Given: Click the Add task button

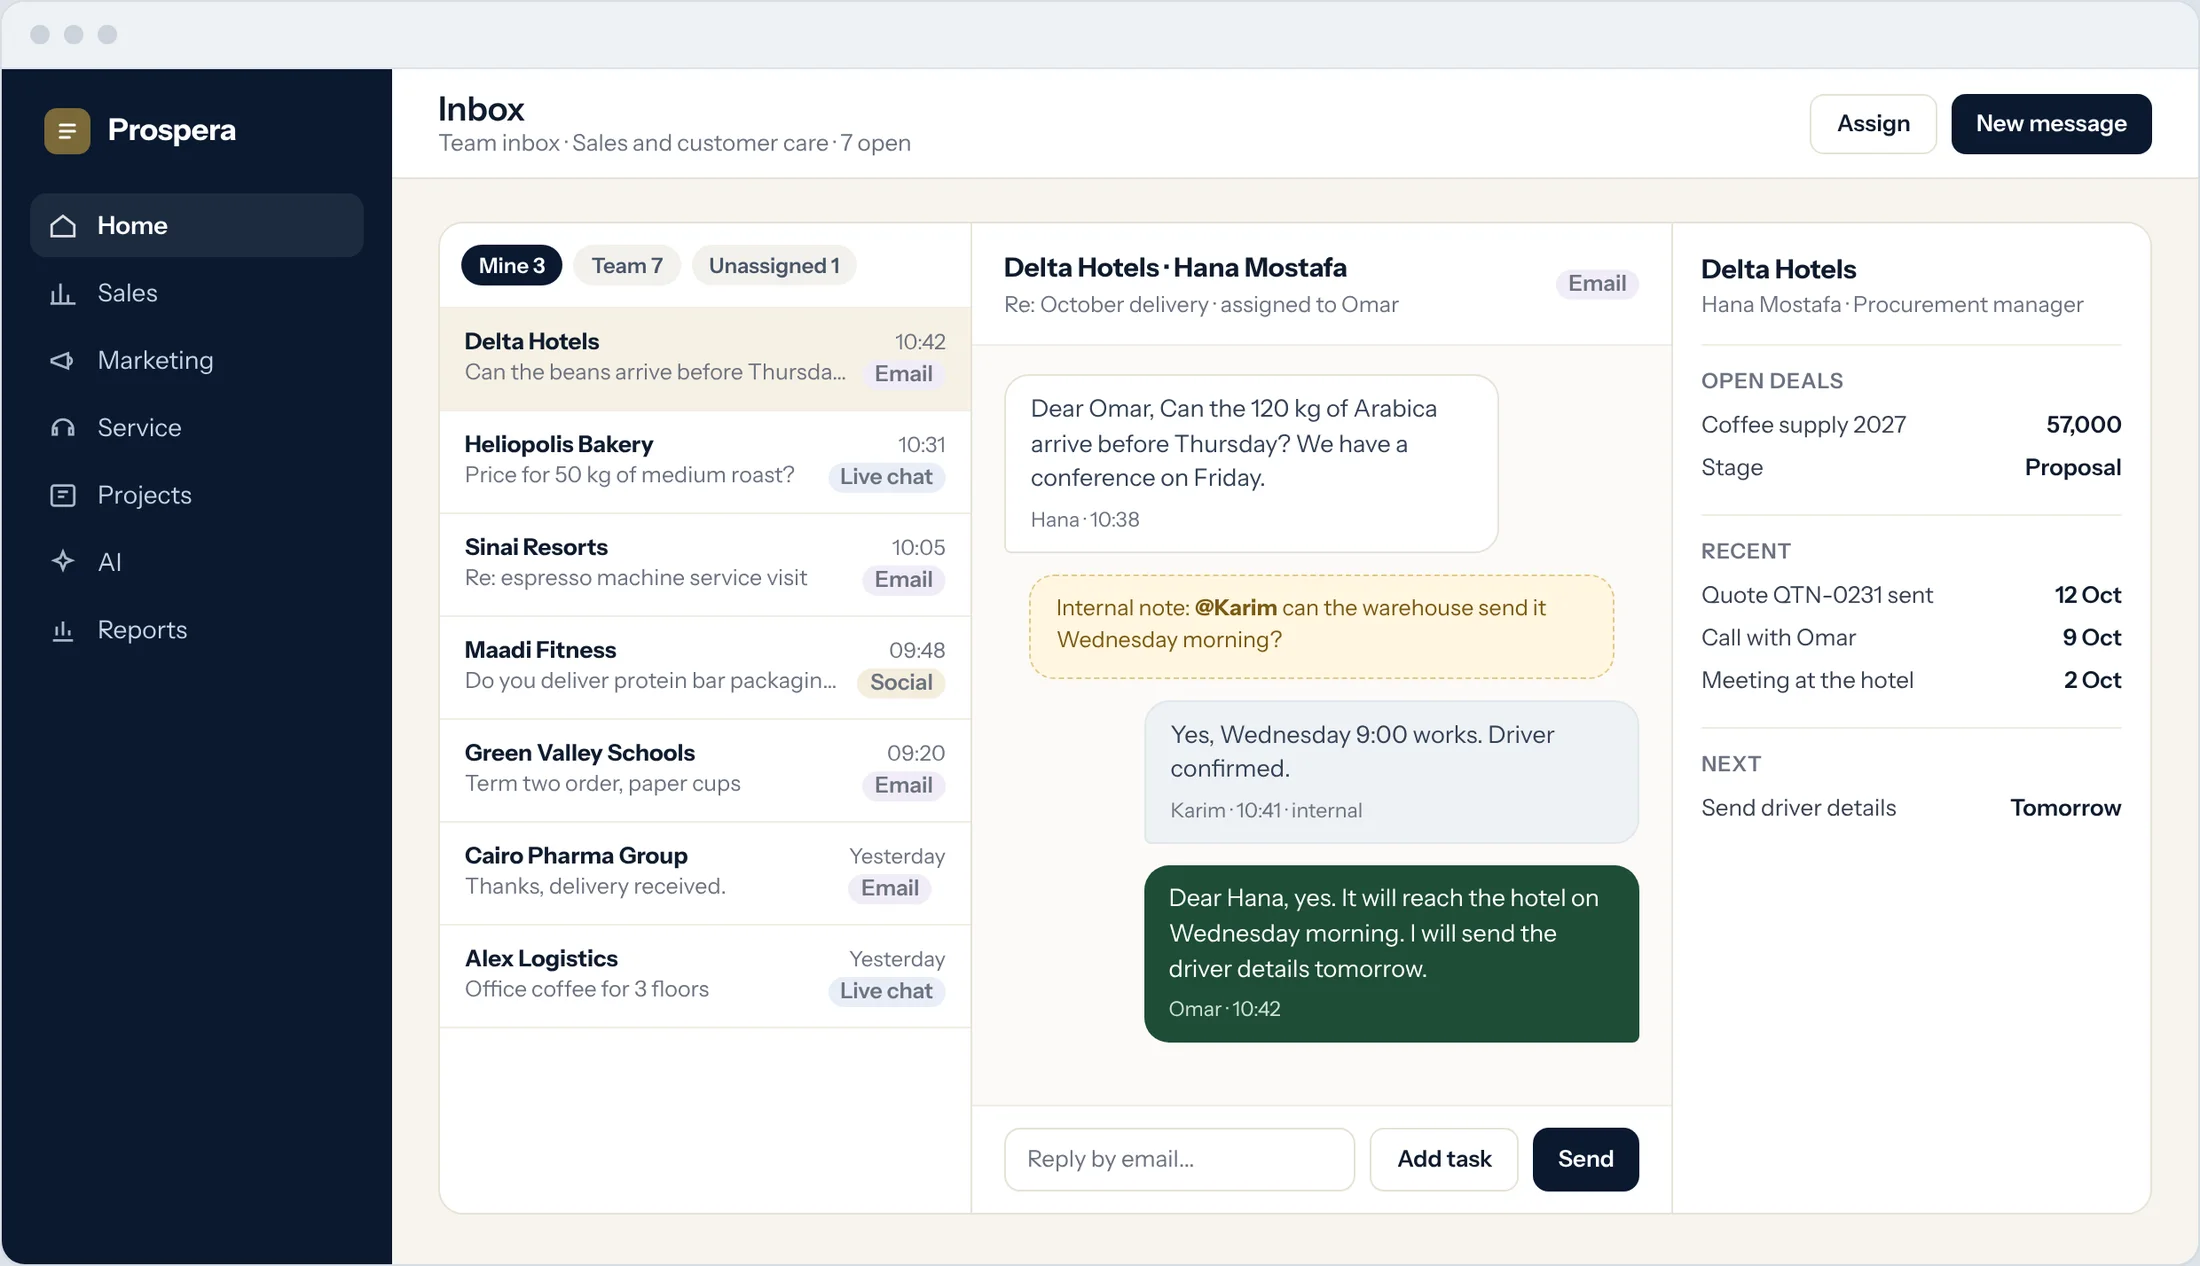Looking at the screenshot, I should pos(1444,1159).
